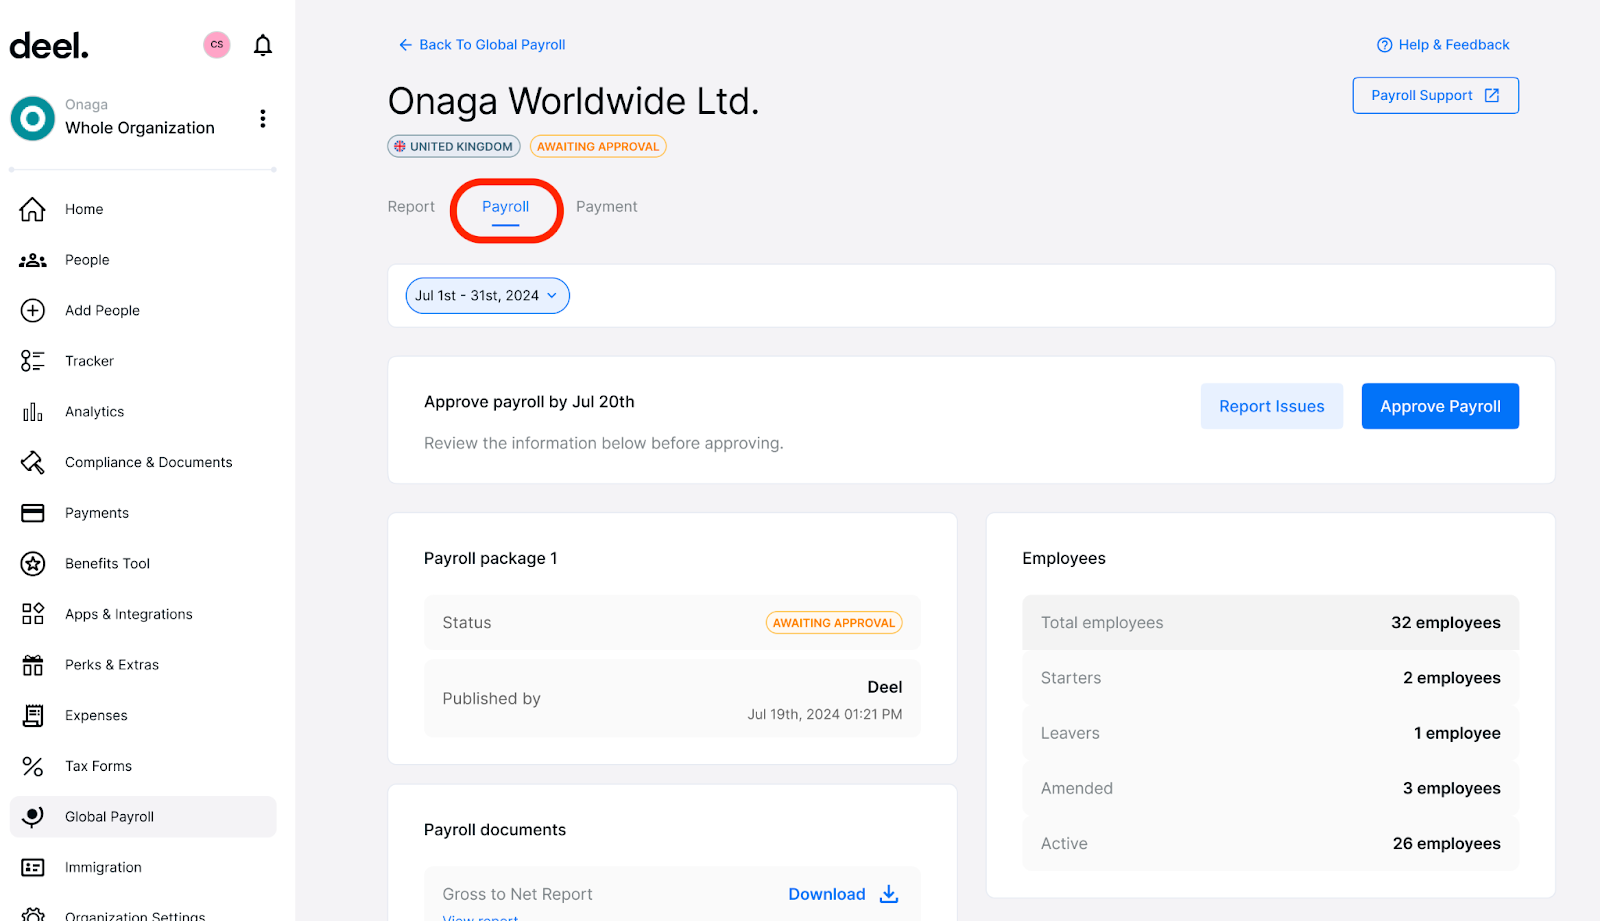This screenshot has height=921, width=1600.
Task: Open Compliance & Documents menu item
Action: [143, 462]
